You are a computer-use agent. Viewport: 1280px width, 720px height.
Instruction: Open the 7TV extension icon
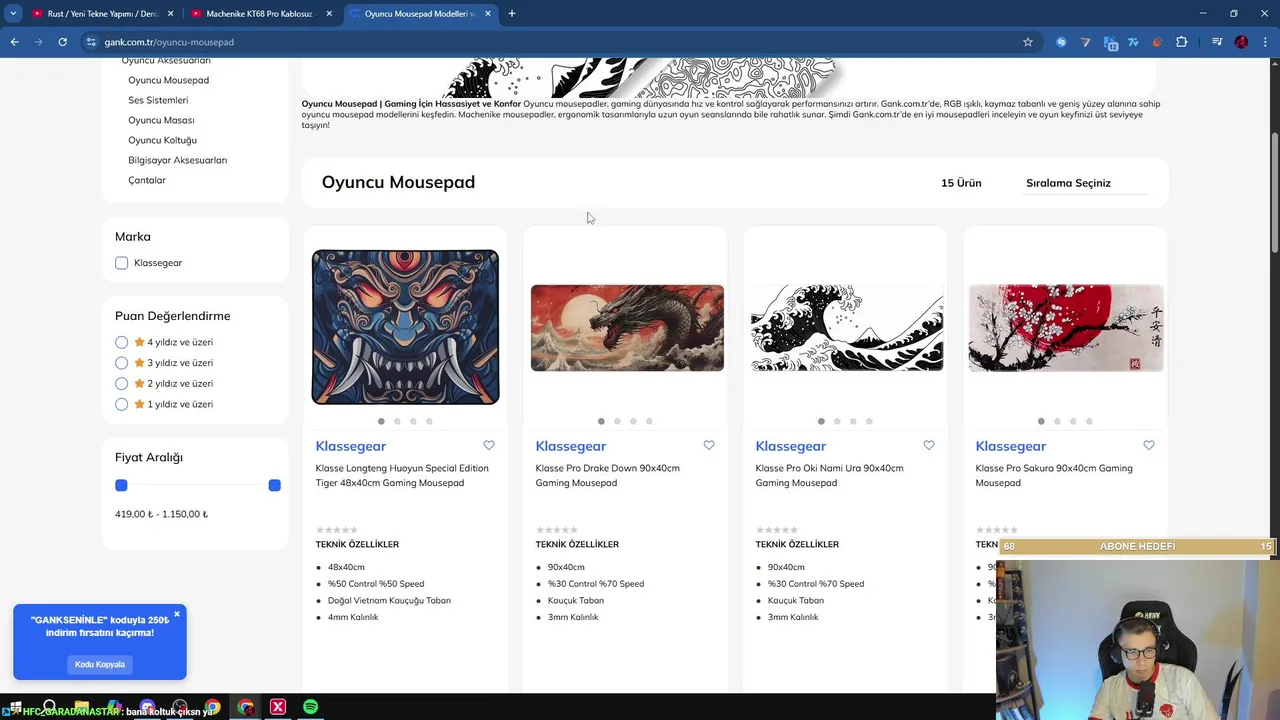tap(1133, 42)
